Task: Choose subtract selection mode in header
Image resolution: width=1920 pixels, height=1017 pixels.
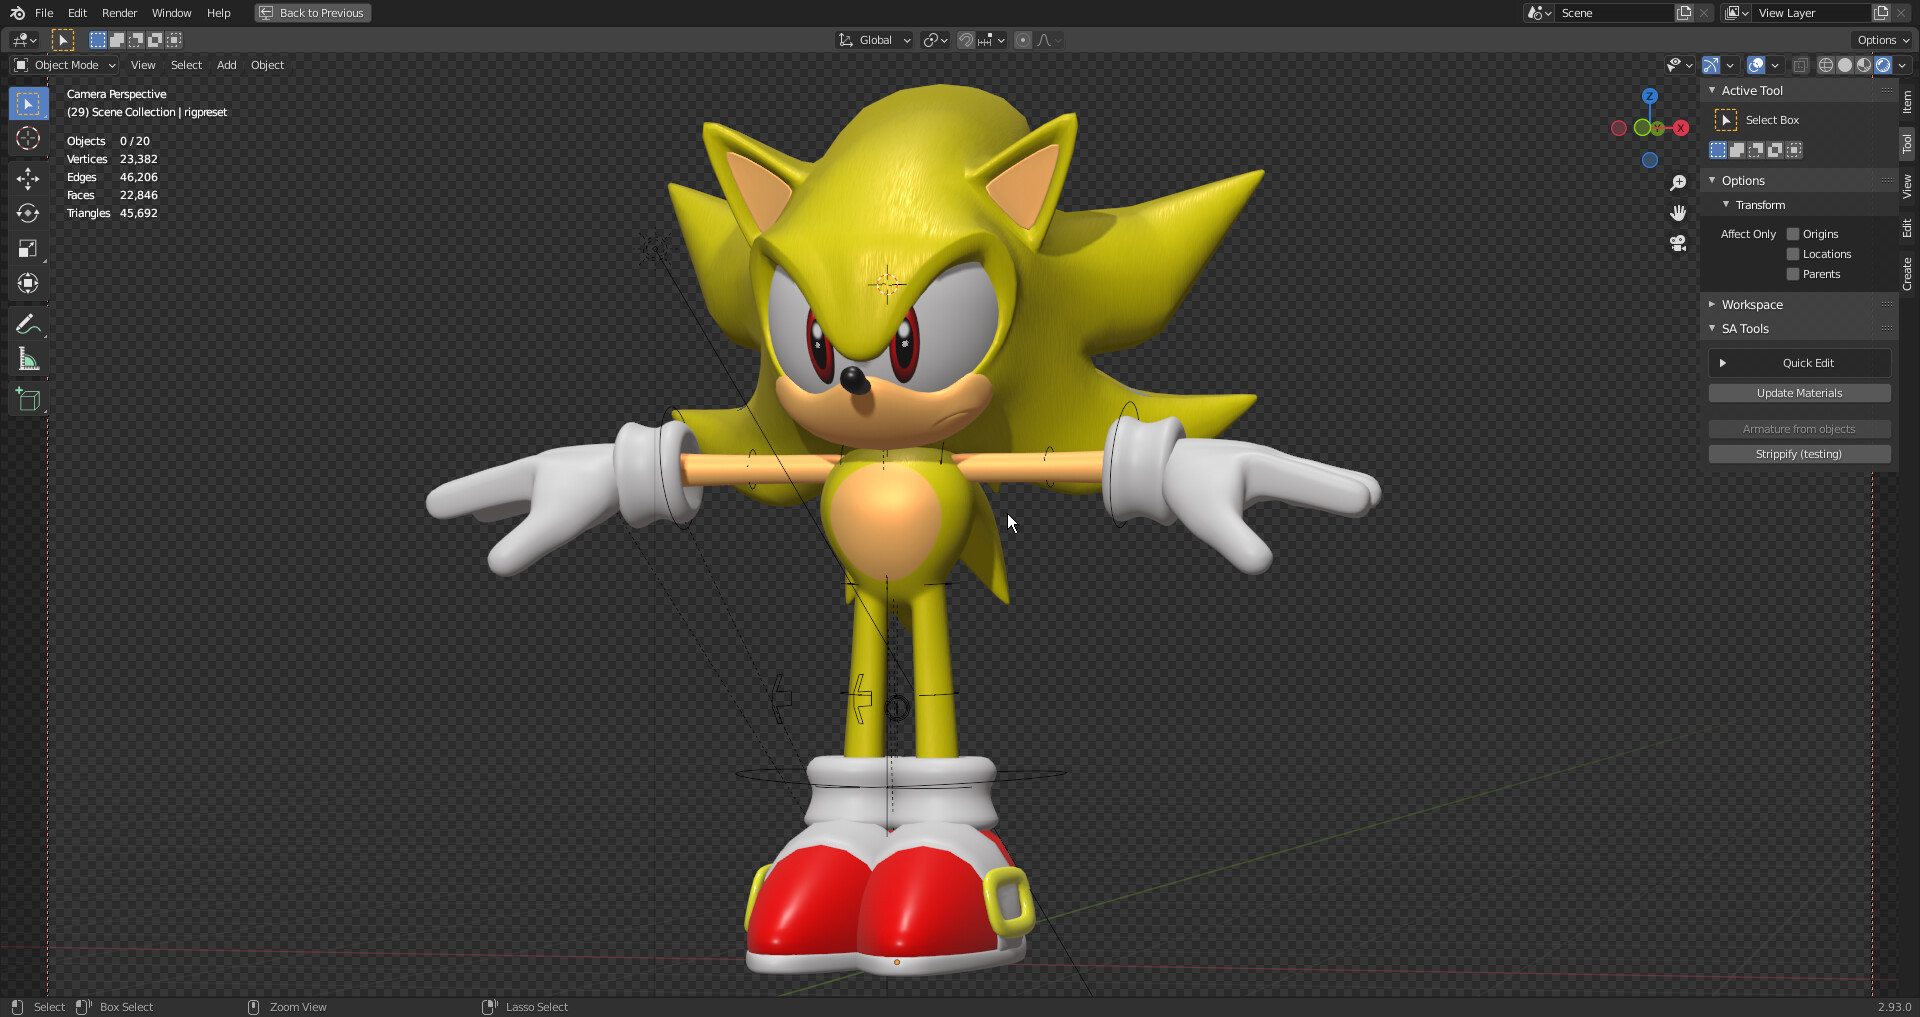Action: click(136, 40)
